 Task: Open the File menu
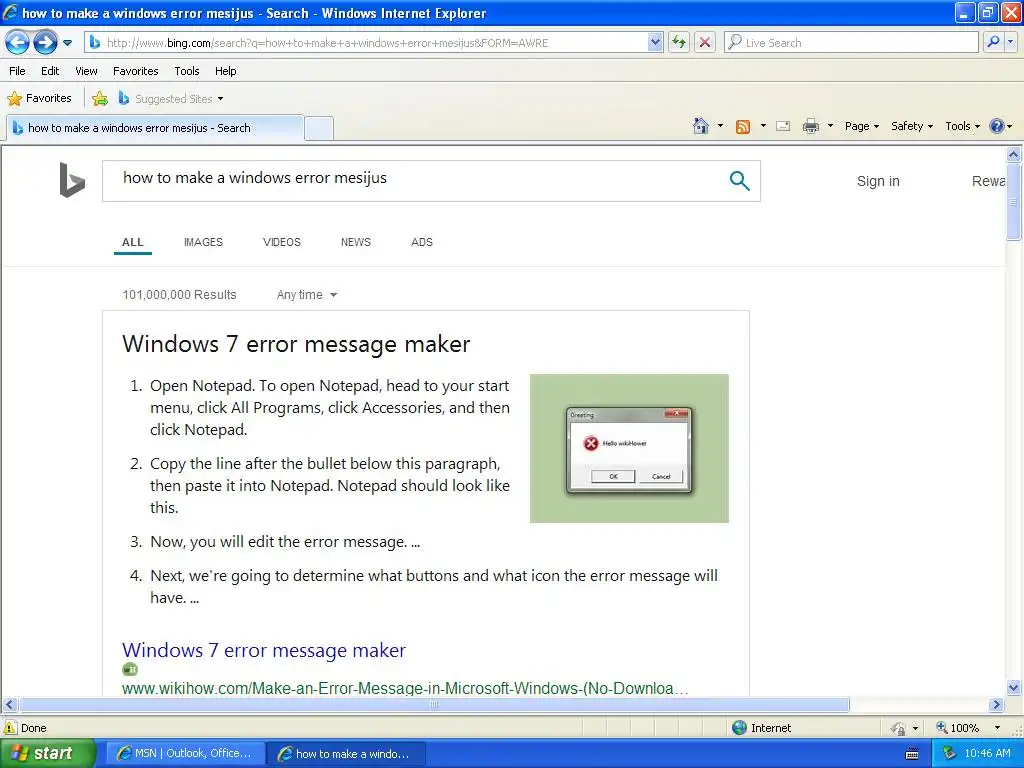coord(18,71)
